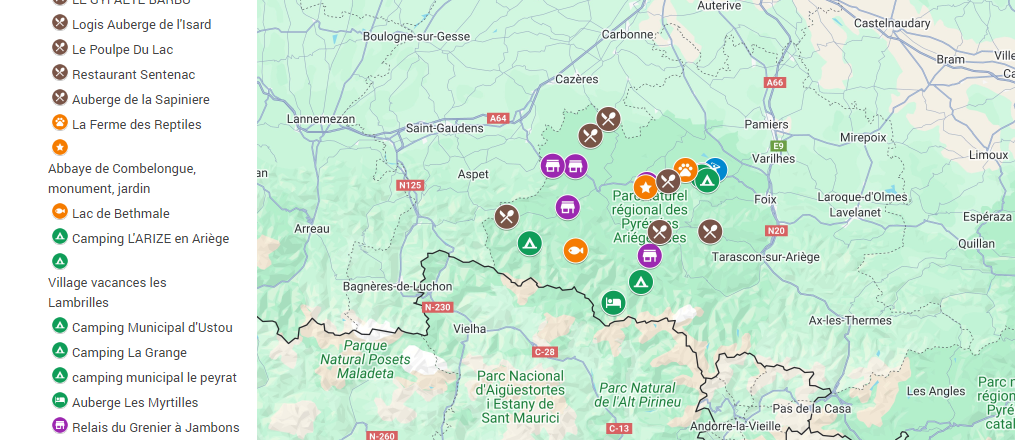Open Logis Auberge de l'Isard entry

point(141,25)
